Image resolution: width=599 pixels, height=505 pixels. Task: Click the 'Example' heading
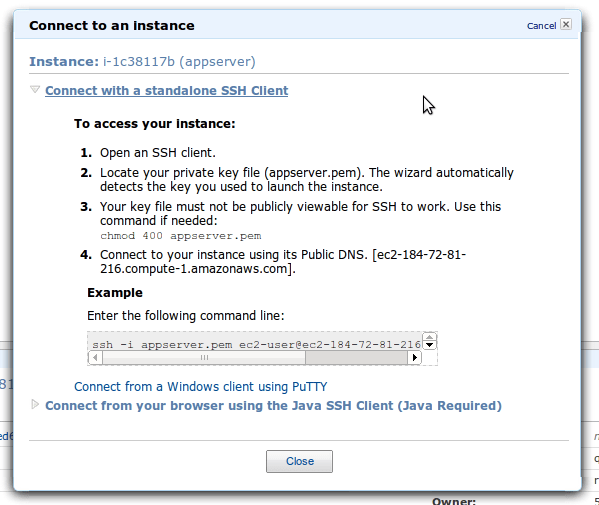[x=115, y=293]
